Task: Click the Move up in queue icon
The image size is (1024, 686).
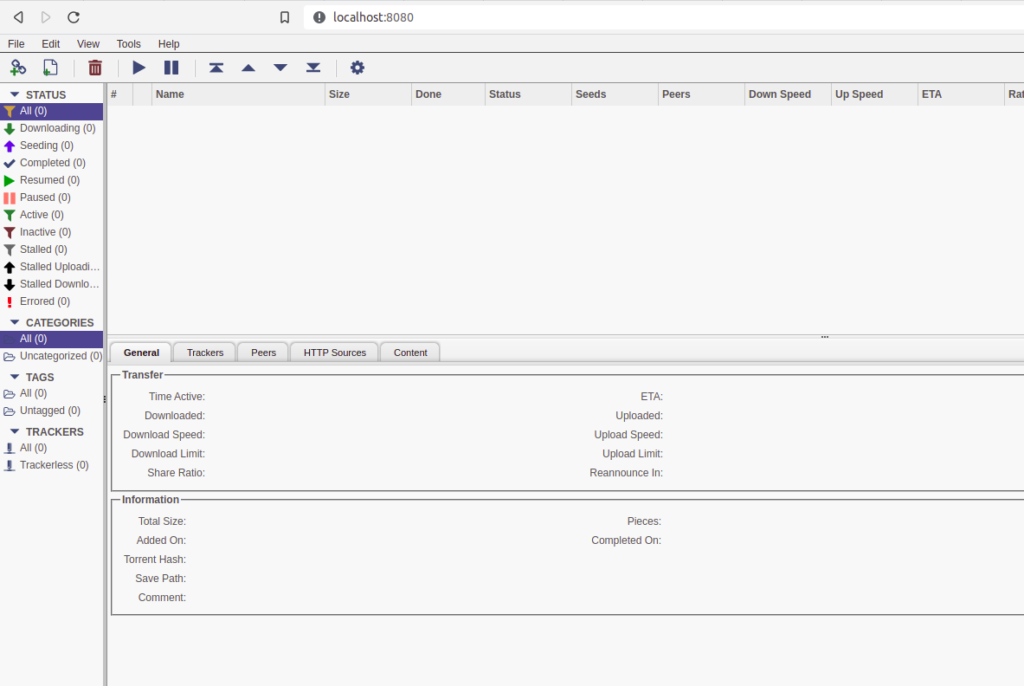Action: [x=248, y=67]
